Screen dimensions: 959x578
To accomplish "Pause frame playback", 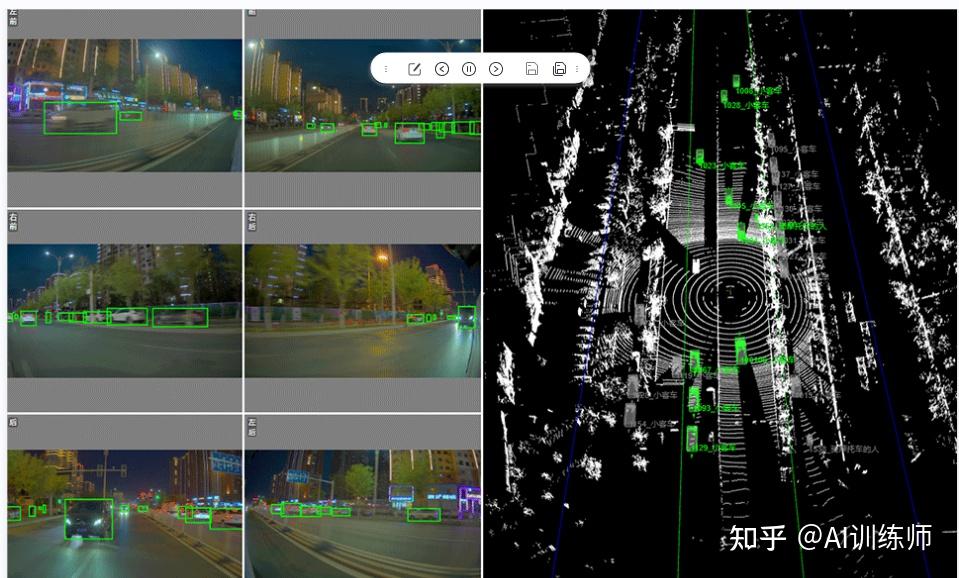I will (x=468, y=69).
